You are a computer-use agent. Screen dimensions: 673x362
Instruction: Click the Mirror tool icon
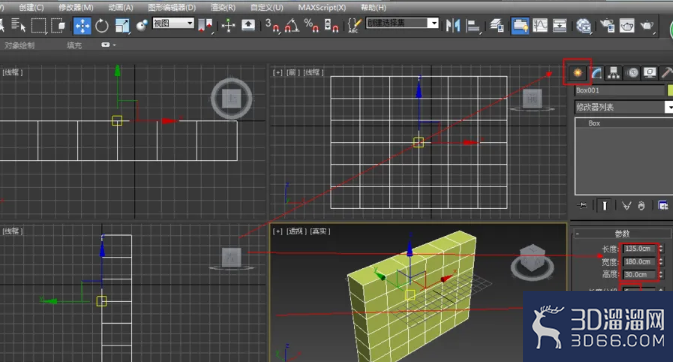click(453, 26)
